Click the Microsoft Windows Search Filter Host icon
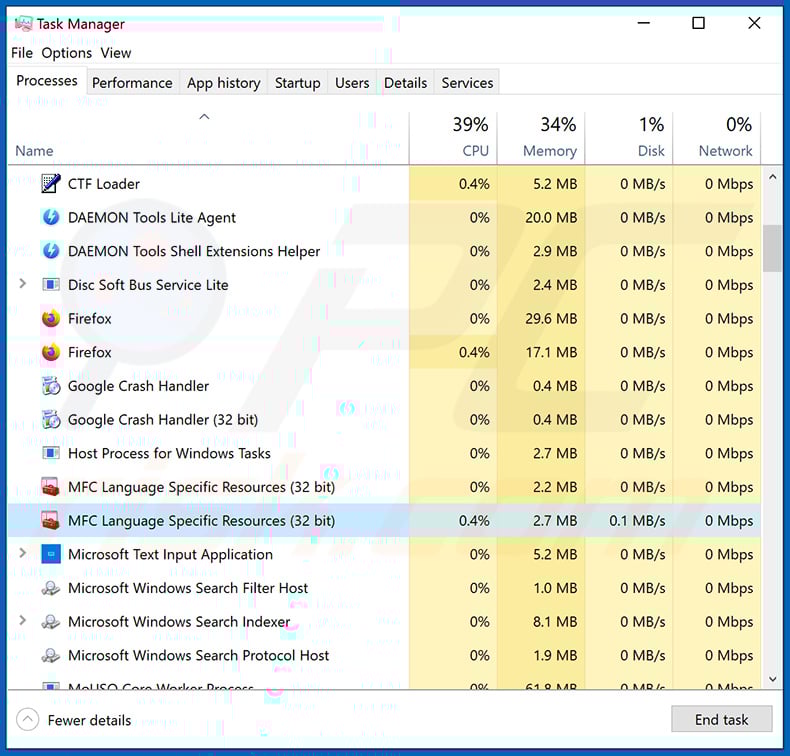 (51, 588)
